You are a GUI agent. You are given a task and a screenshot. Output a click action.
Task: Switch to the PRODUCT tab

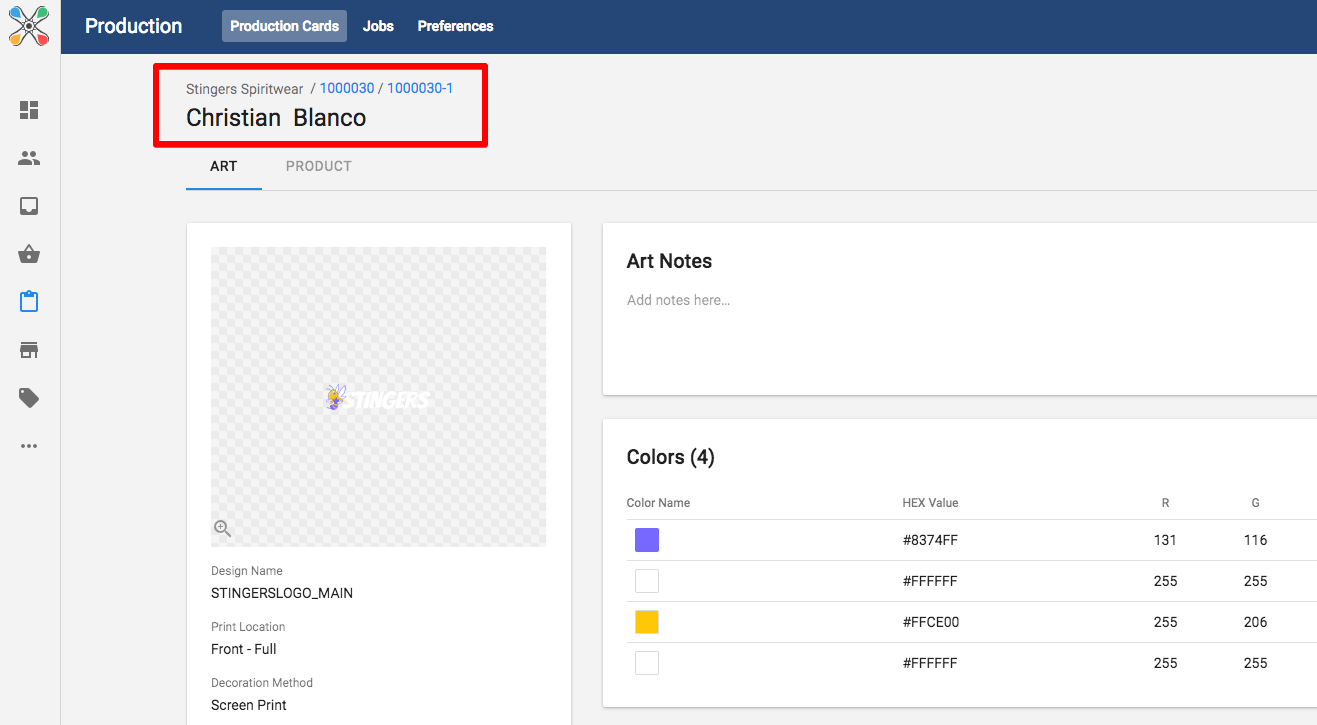pyautogui.click(x=318, y=166)
